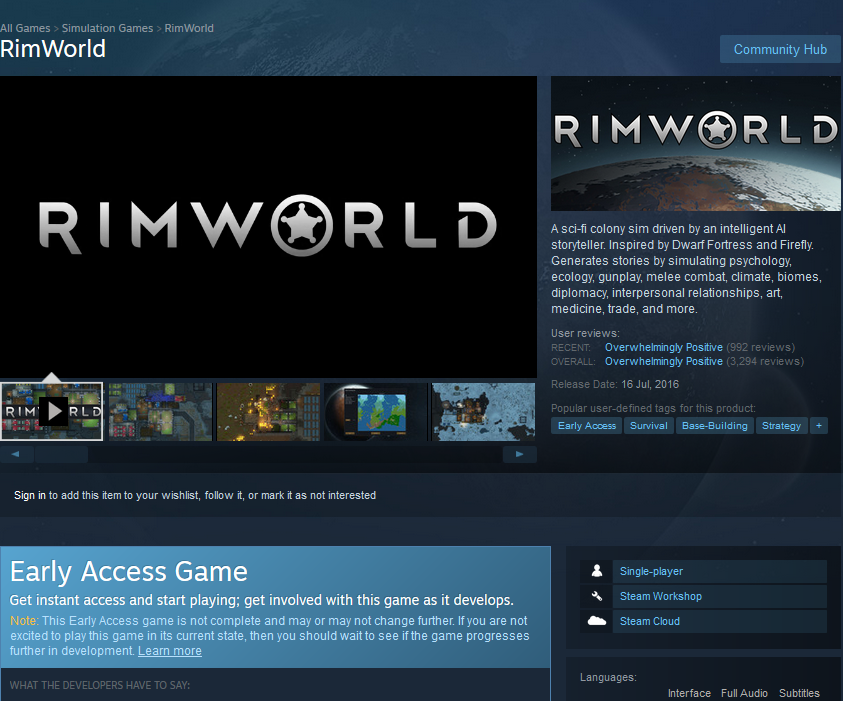The width and height of the screenshot is (843, 701).
Task: Click the Early Access Game heading
Action: 128,571
